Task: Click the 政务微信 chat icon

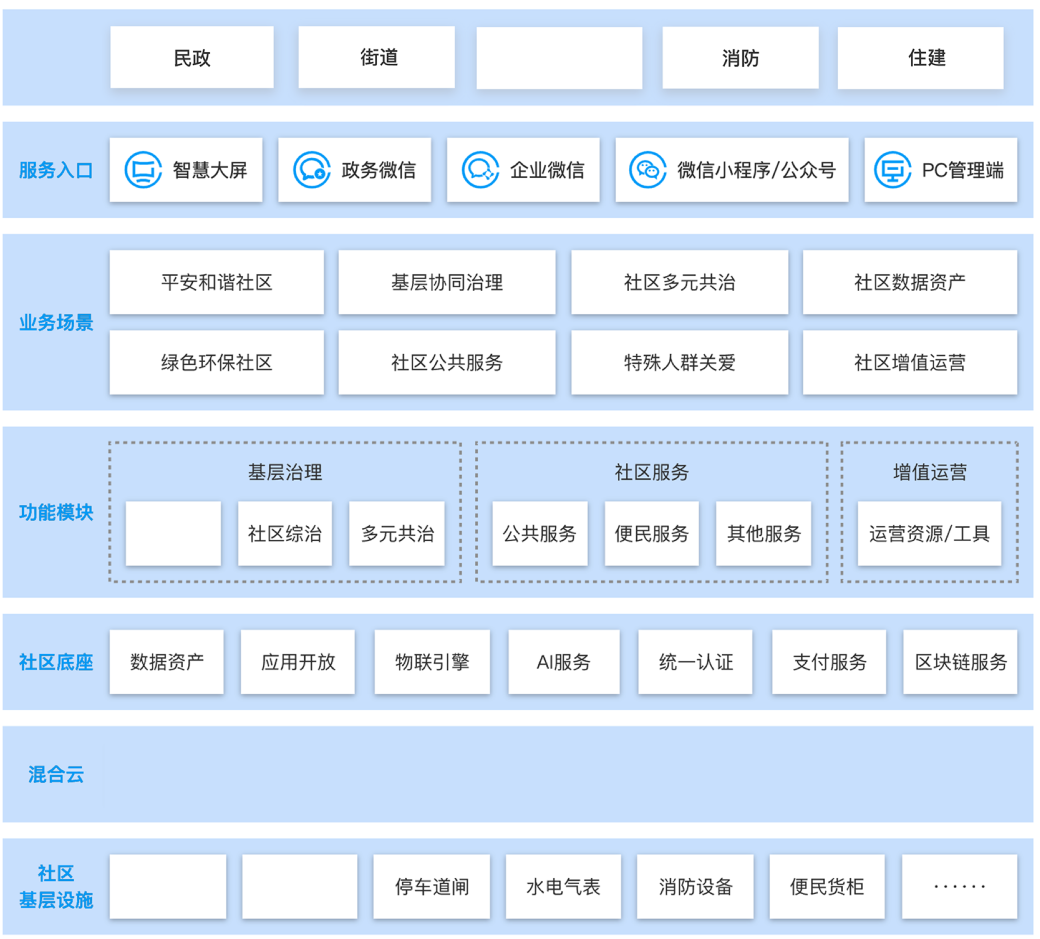Action: tap(312, 170)
